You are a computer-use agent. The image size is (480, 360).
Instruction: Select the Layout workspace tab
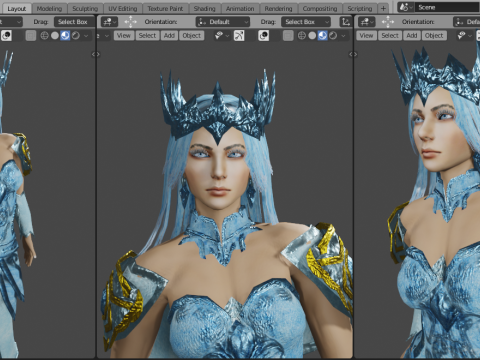[x=16, y=8]
